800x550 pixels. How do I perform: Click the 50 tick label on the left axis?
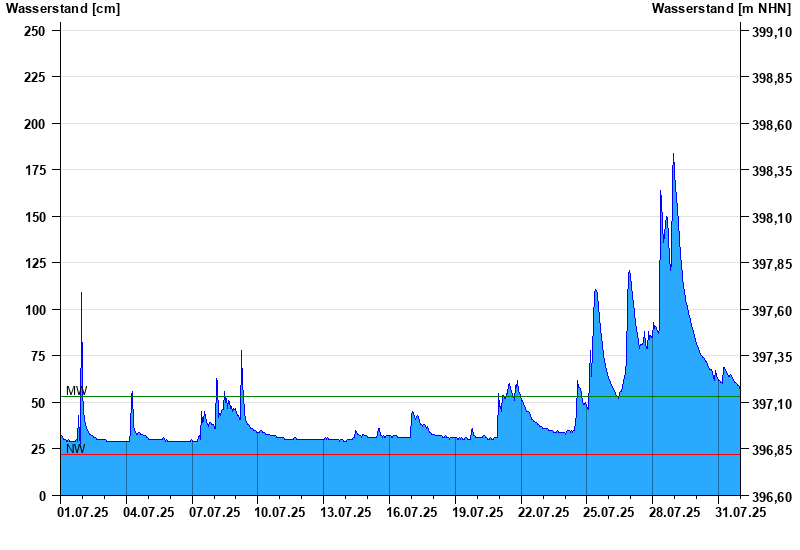[38, 403]
